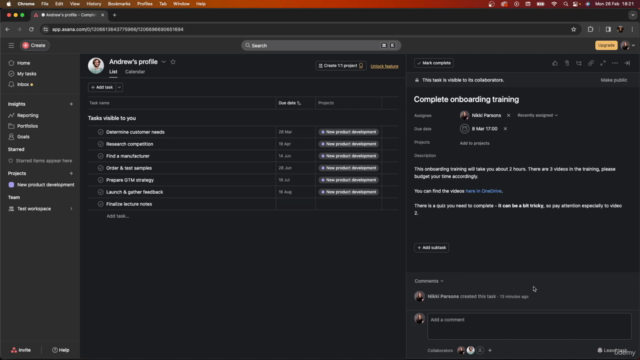Viewport: 640px width, 360px height.
Task: Open here in OneDrive link
Action: (484, 191)
